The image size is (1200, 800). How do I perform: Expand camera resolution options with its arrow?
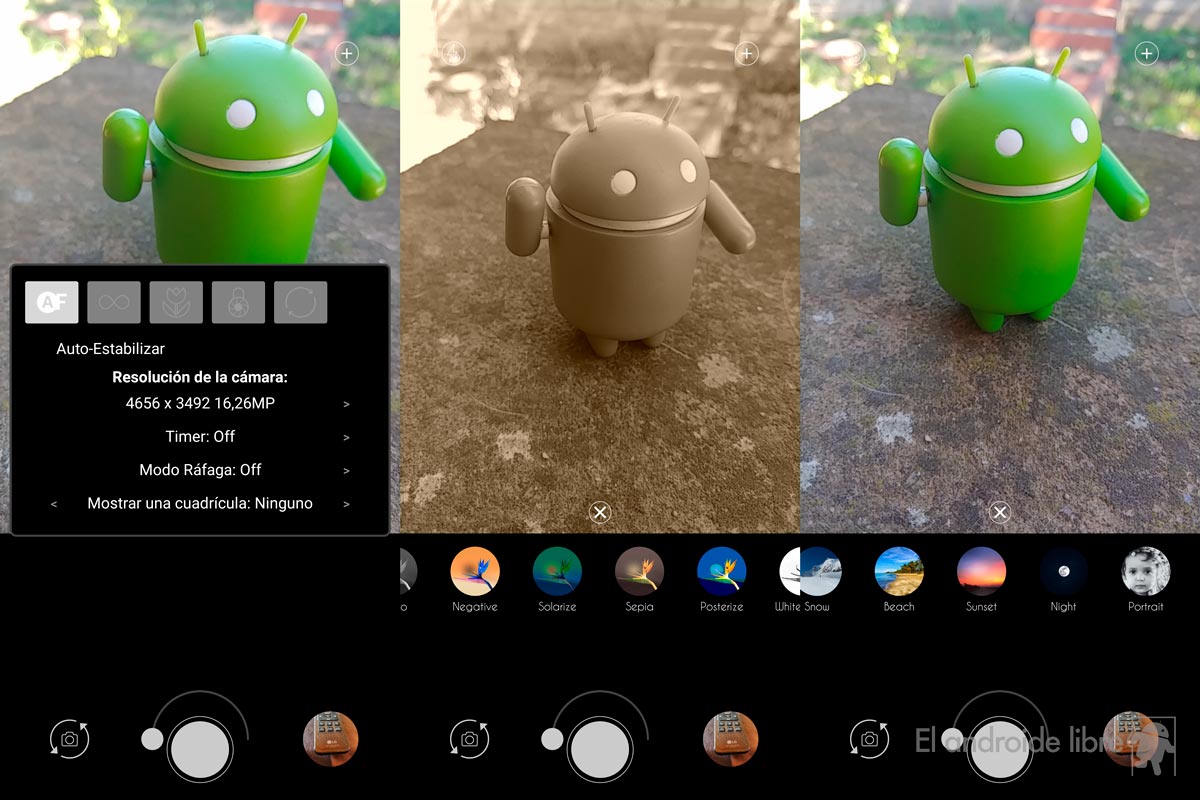pyautogui.click(x=346, y=404)
